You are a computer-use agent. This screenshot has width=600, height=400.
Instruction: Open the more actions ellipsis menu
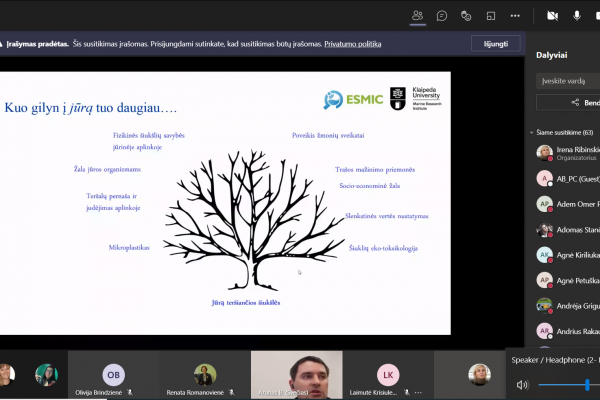click(515, 16)
